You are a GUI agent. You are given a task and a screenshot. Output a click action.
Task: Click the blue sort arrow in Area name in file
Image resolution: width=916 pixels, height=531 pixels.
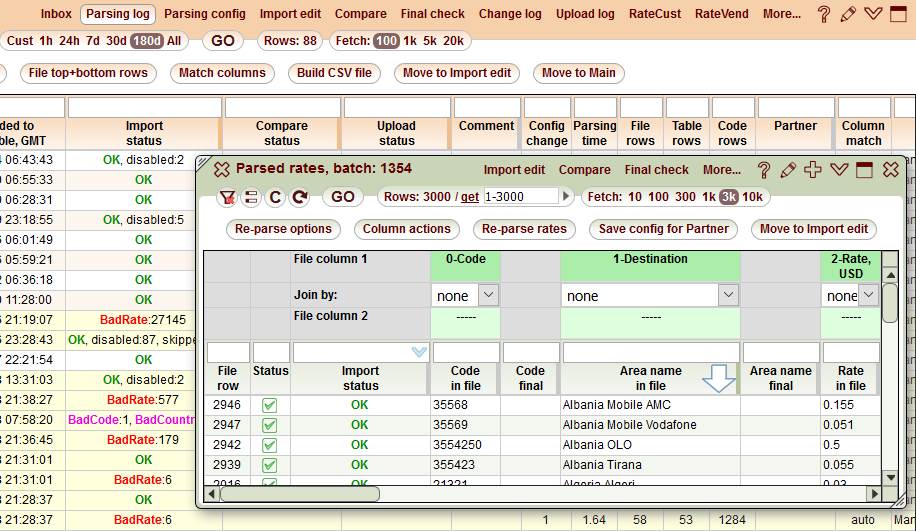tap(719, 378)
